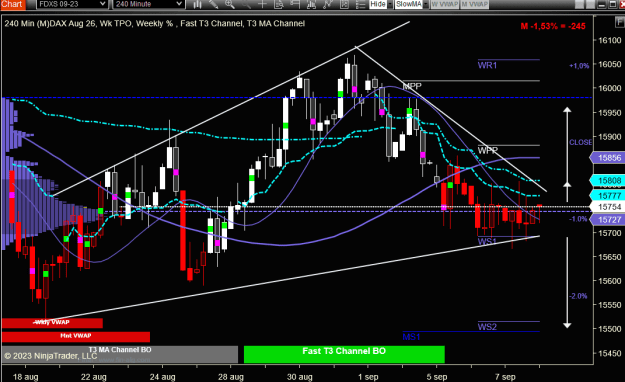Click the 15808 cyan price marker
Image resolution: width=625 pixels, height=382 pixels.
tap(607, 181)
